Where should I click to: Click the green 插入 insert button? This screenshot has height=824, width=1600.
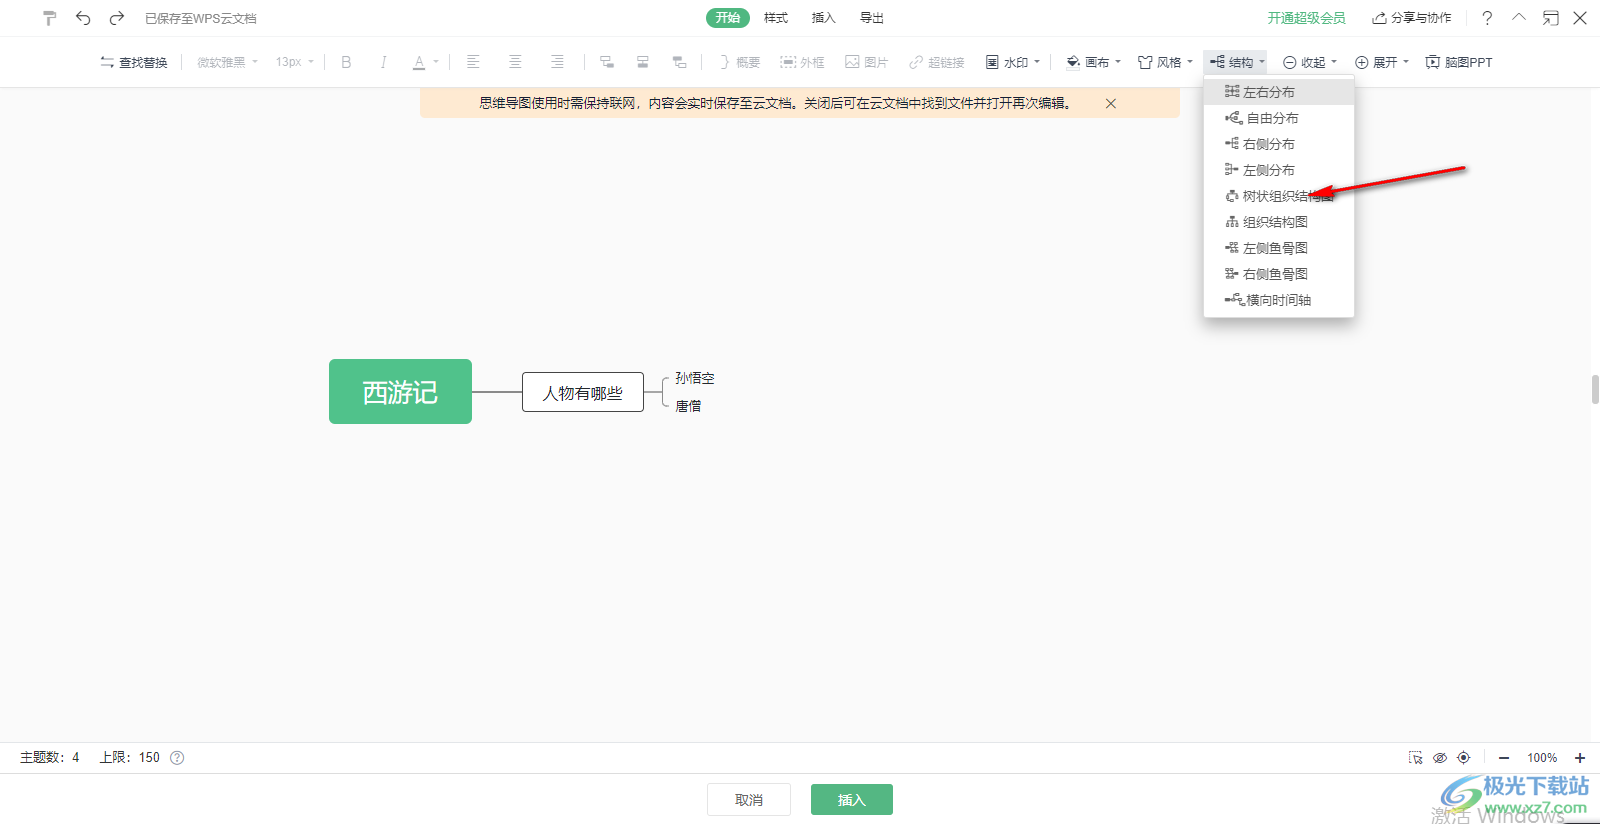pyautogui.click(x=852, y=800)
